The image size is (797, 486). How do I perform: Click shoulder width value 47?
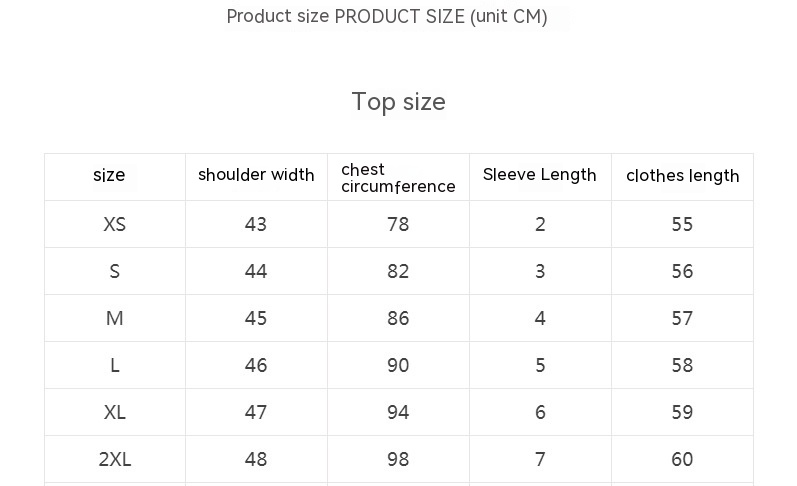coord(256,412)
